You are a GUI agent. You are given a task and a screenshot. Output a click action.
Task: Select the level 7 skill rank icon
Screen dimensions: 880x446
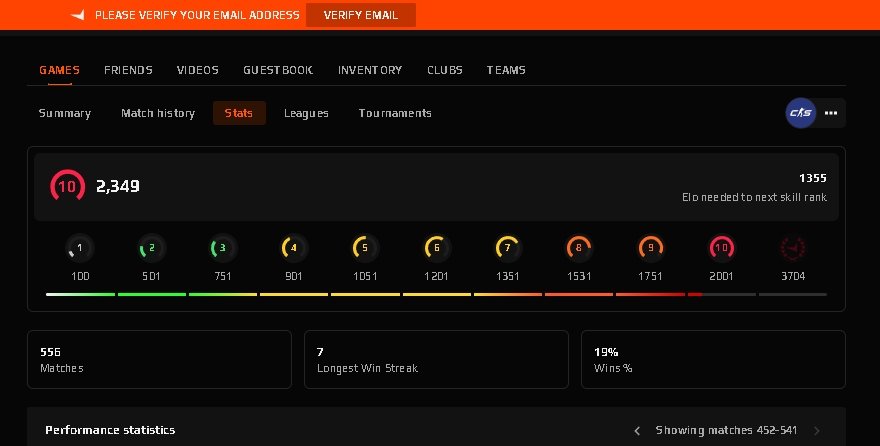(507, 247)
